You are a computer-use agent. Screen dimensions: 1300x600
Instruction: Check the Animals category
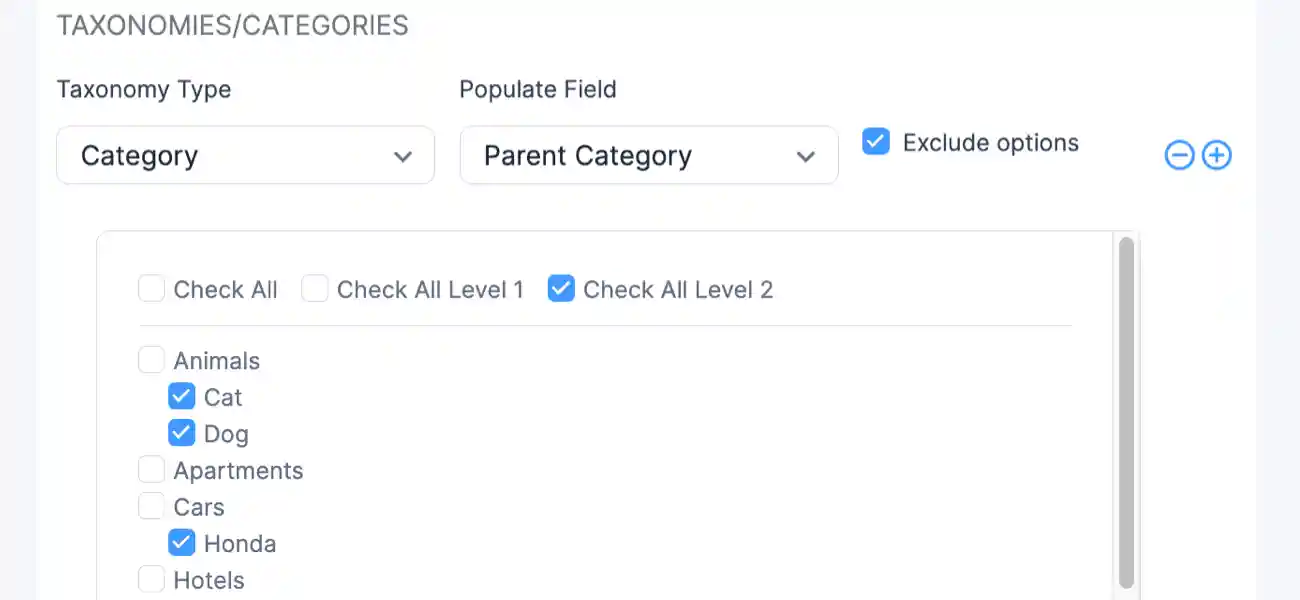(151, 359)
